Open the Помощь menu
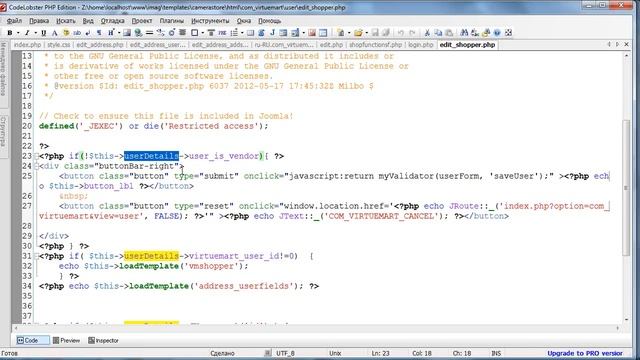Image resolution: width=640 pixels, height=360 pixels. (x=269, y=20)
